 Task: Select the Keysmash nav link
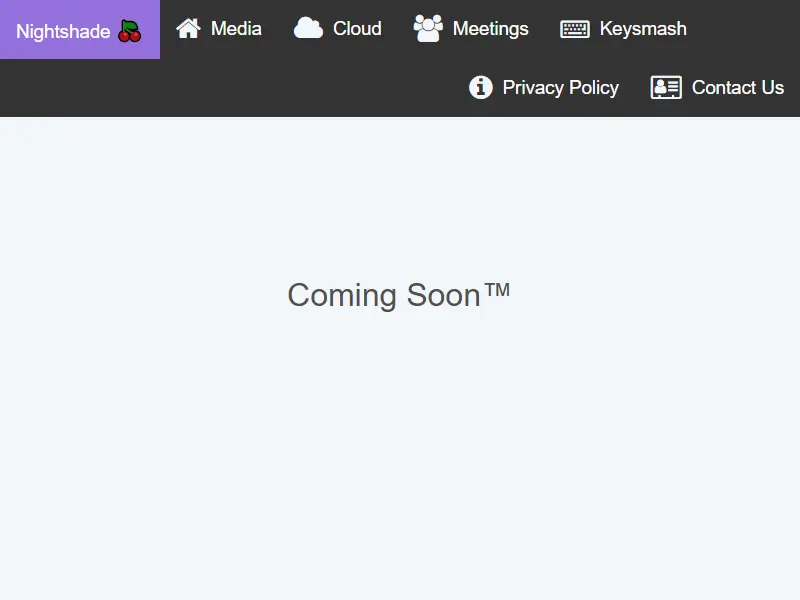pyautogui.click(x=623, y=29)
